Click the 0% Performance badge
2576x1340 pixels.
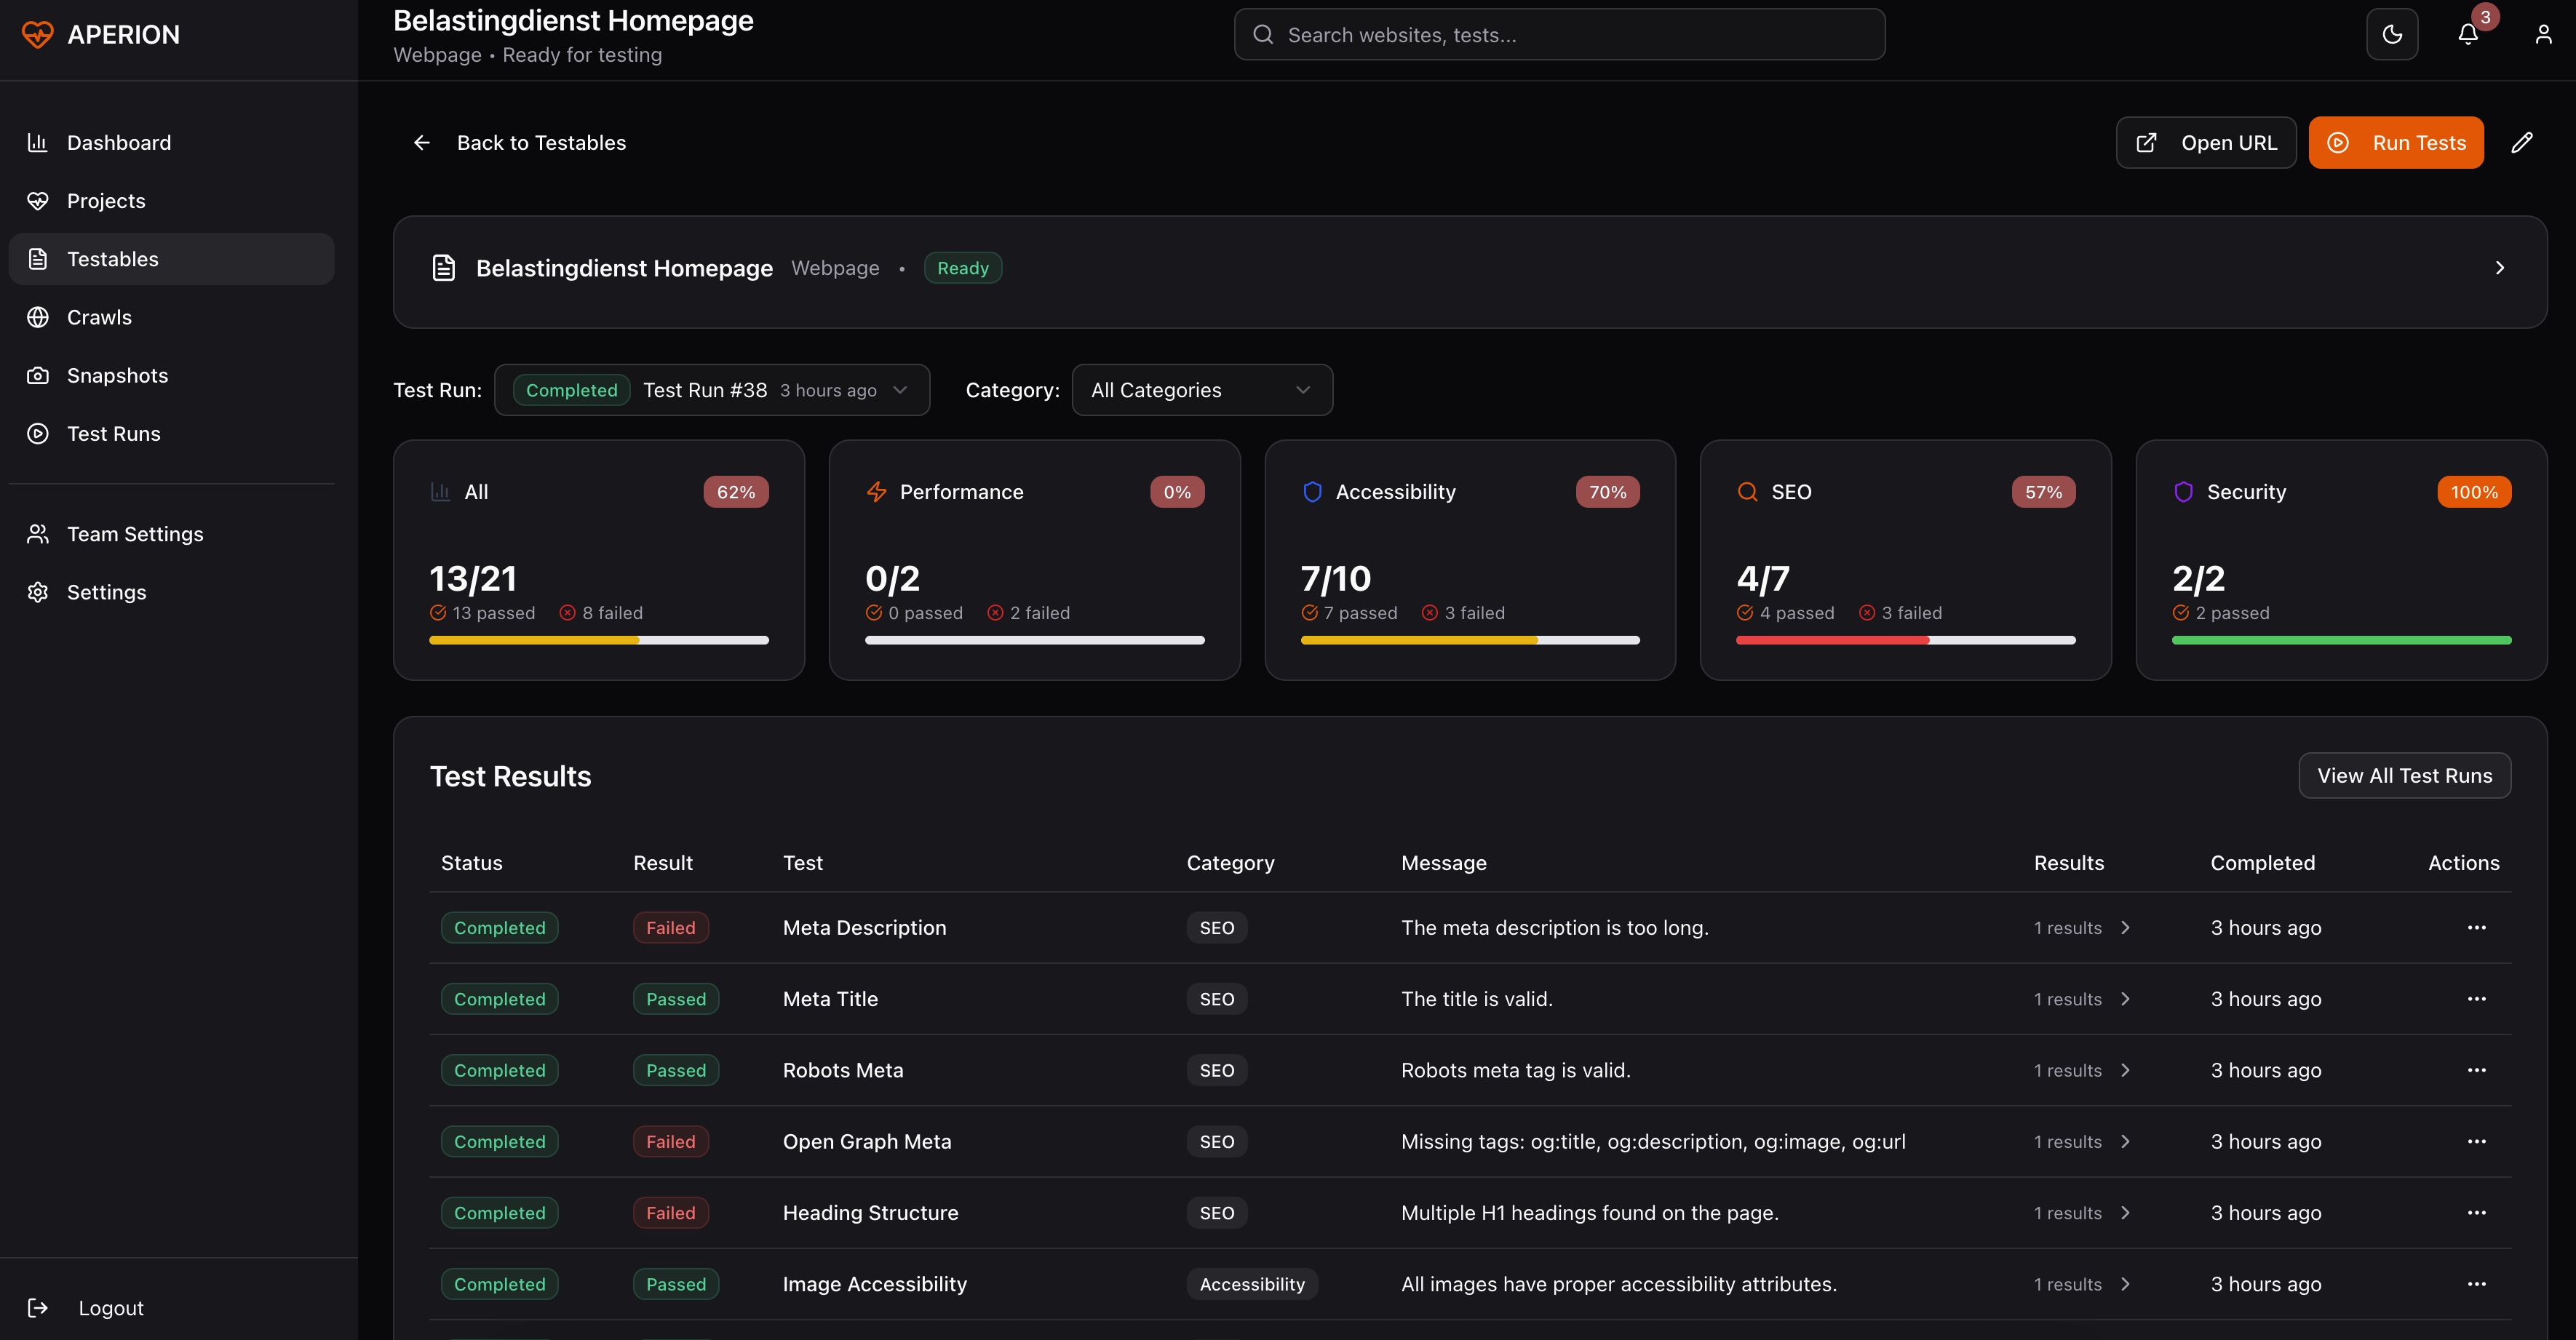(x=1176, y=491)
